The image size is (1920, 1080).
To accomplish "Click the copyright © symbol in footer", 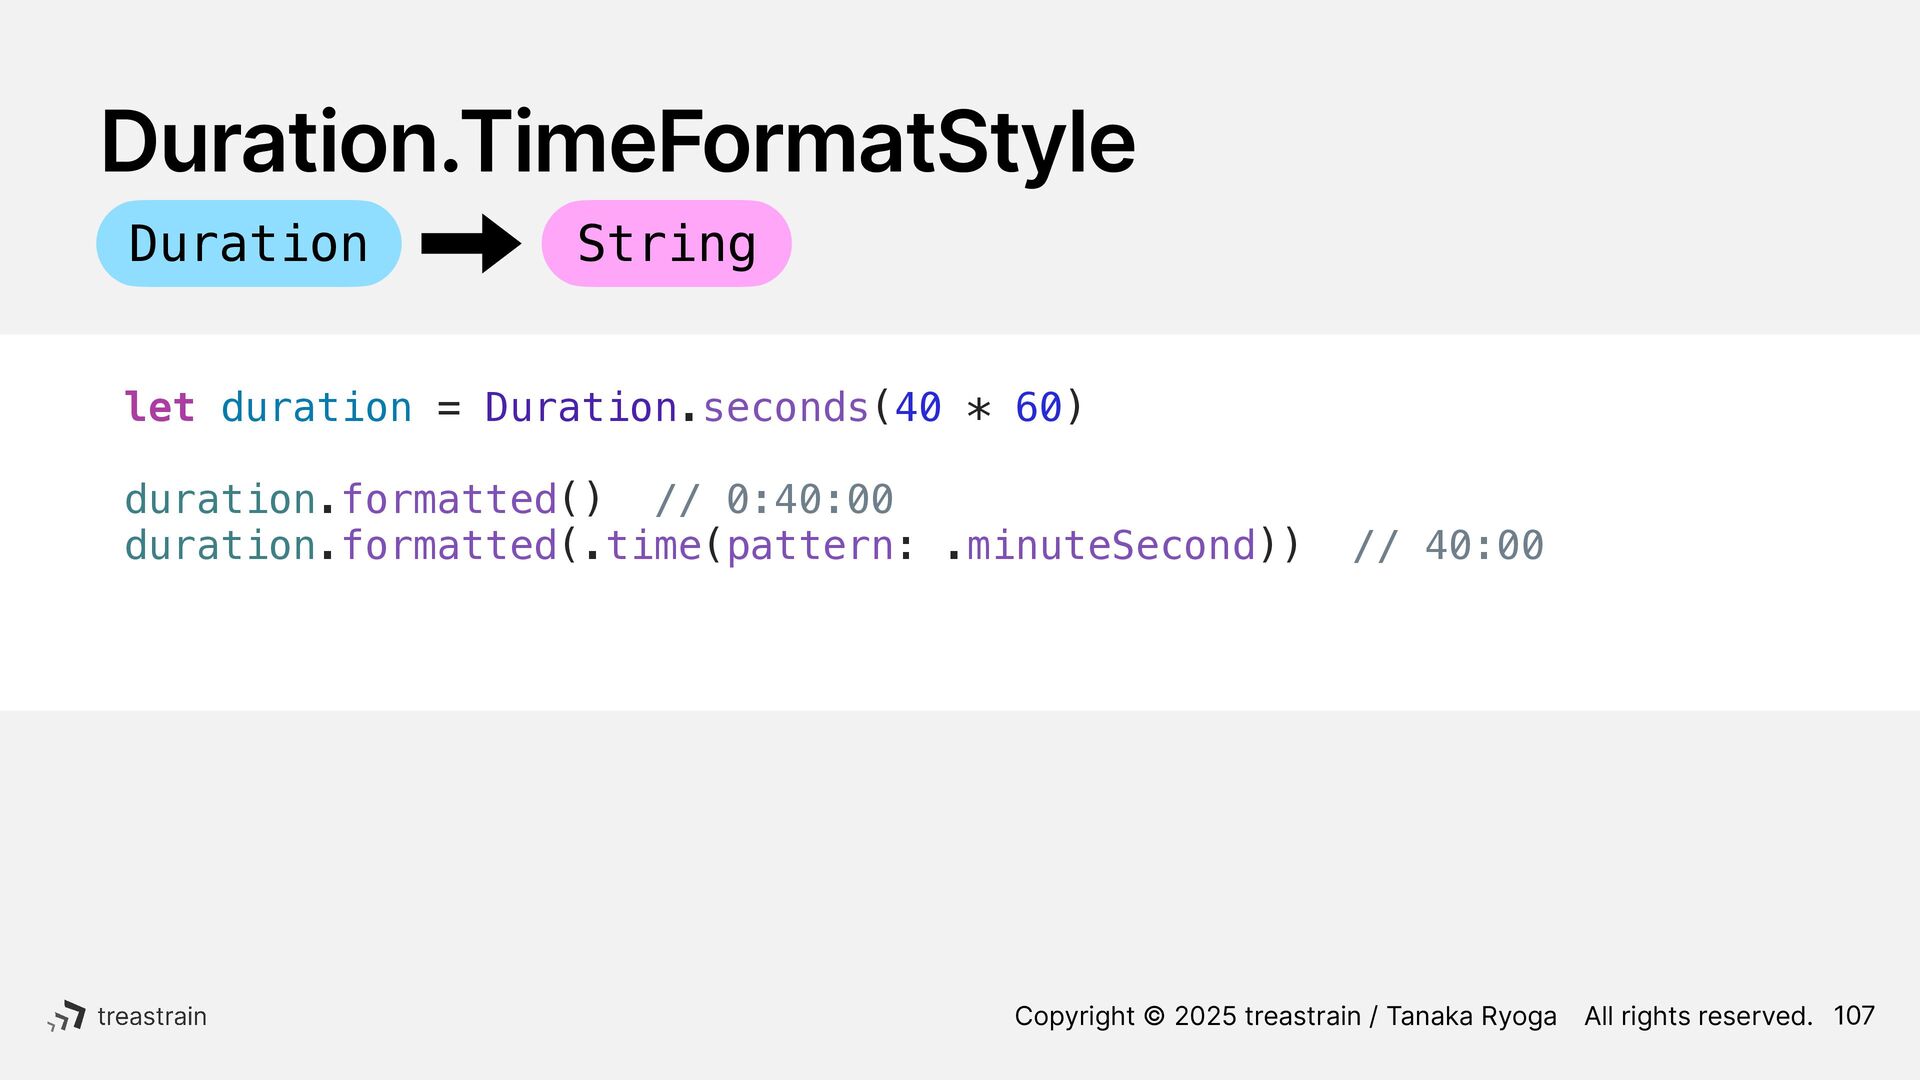I will tap(1154, 1016).
